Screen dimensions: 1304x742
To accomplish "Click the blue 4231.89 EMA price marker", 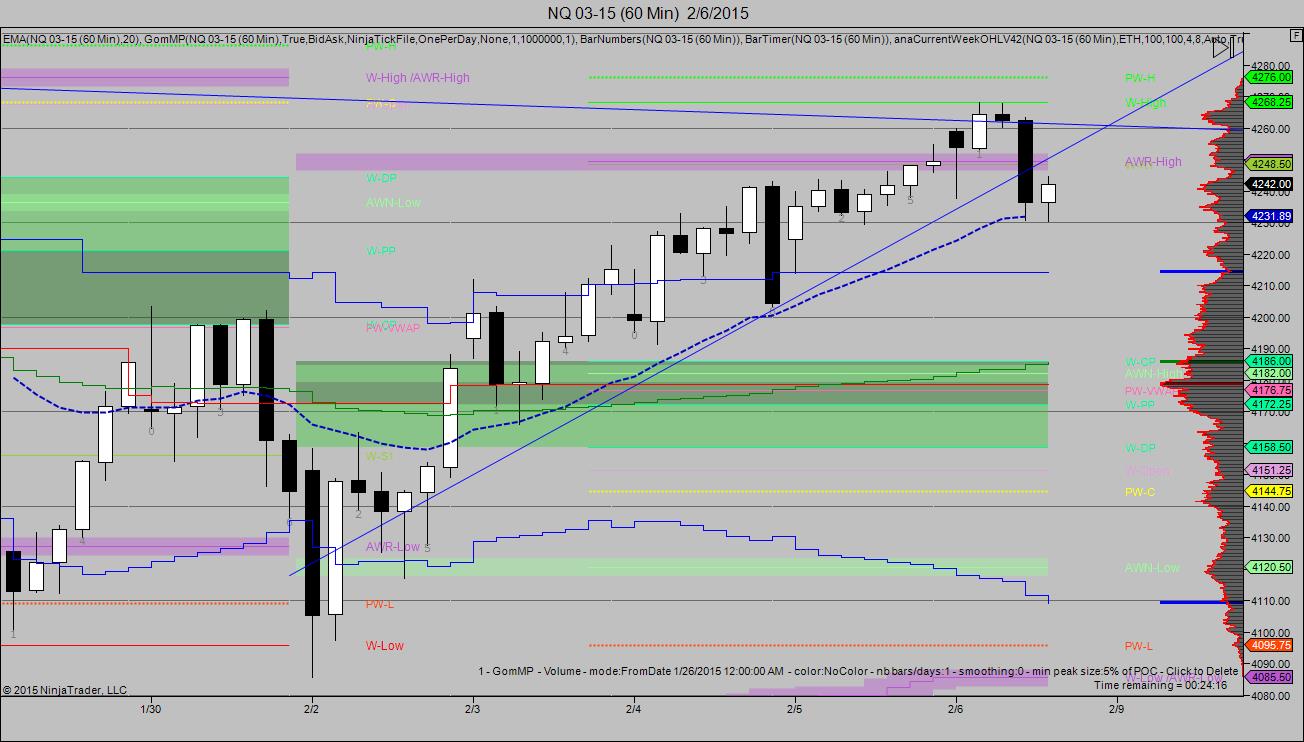I will point(1270,216).
